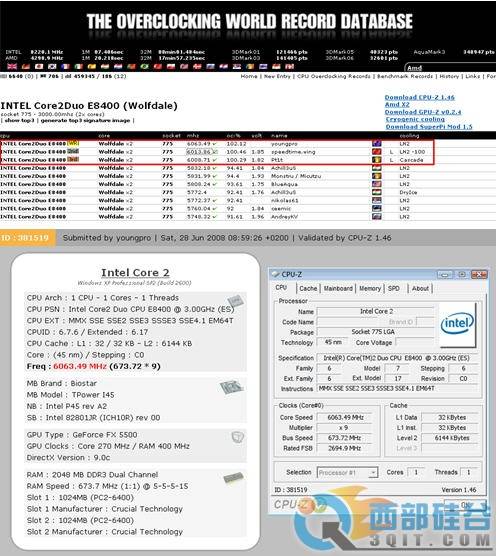Click the Intel logo in CPU-Z window
Viewport: 496px width, 556px height.
(457, 324)
